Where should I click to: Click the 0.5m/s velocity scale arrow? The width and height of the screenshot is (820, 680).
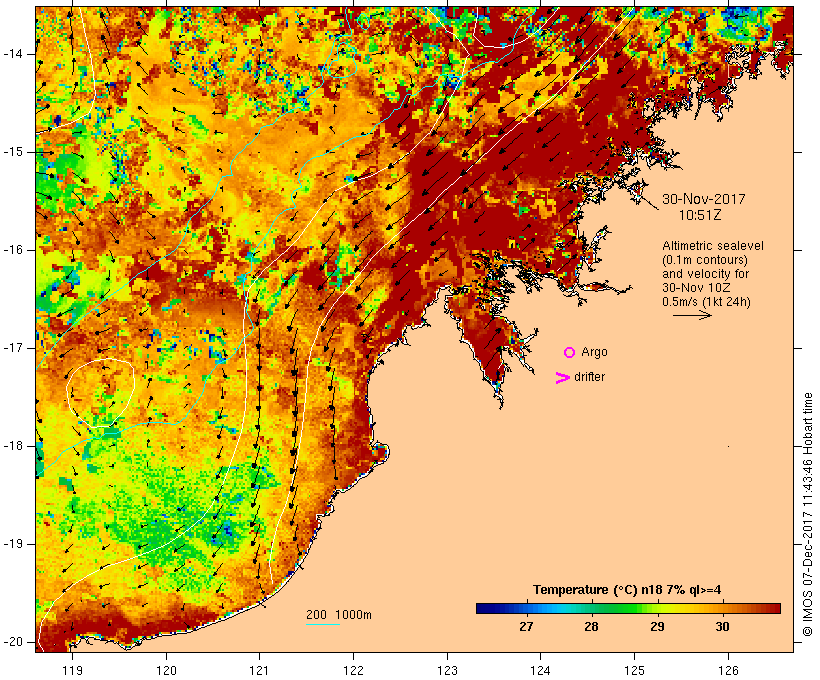(x=692, y=315)
